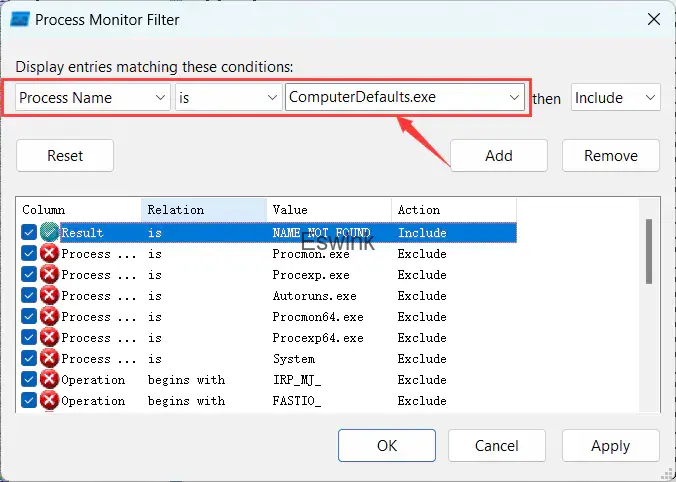Click the green Include icon on Result row

pos(49,232)
